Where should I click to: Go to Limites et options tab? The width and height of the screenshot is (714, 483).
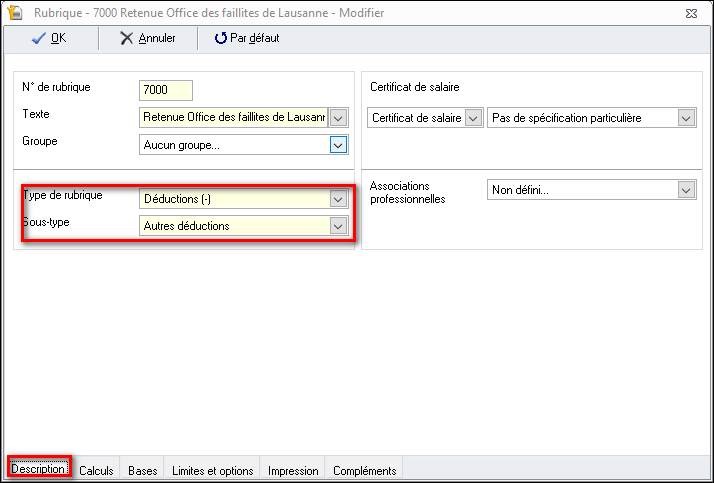(212, 470)
